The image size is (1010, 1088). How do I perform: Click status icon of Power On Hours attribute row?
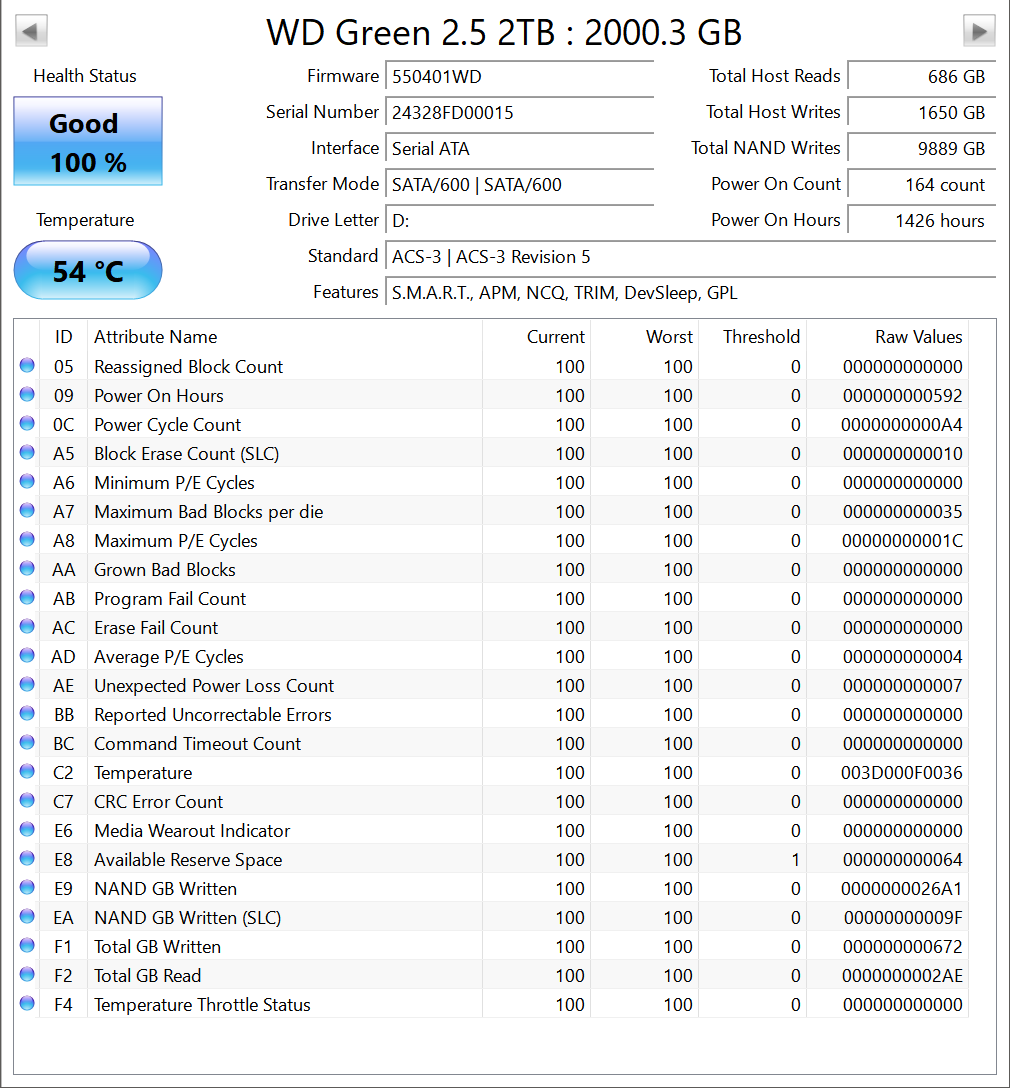pos(27,394)
